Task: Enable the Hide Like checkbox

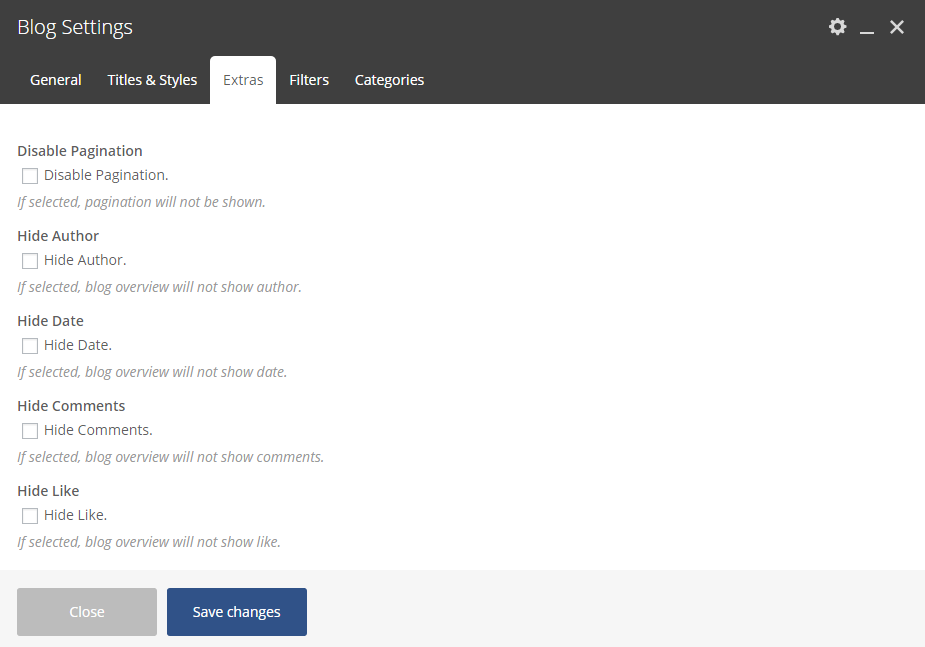Action: coord(30,516)
